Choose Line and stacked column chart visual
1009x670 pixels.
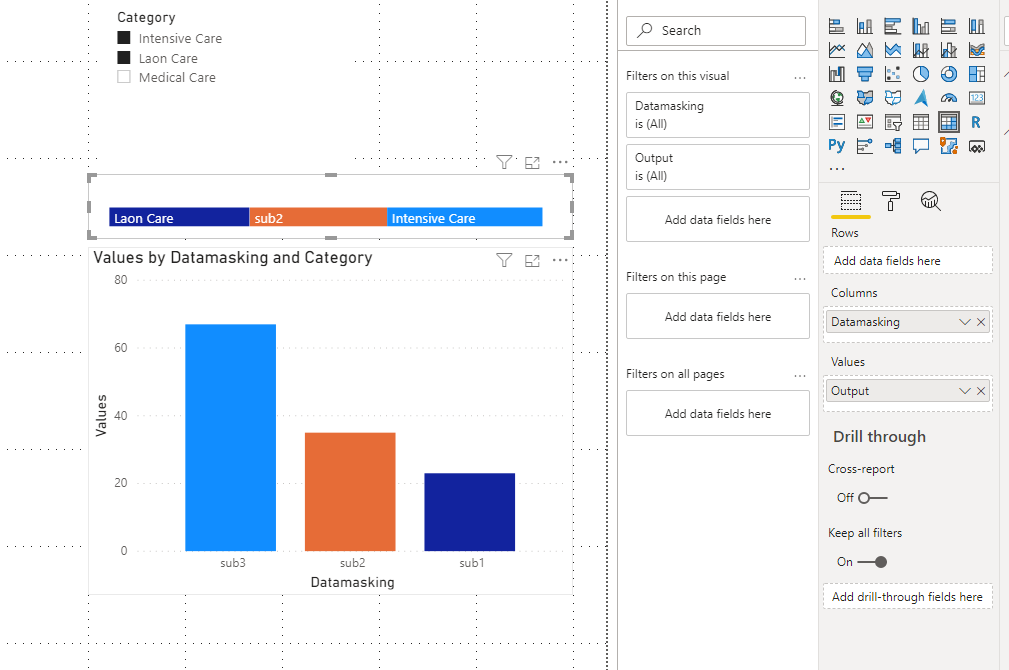point(921,50)
